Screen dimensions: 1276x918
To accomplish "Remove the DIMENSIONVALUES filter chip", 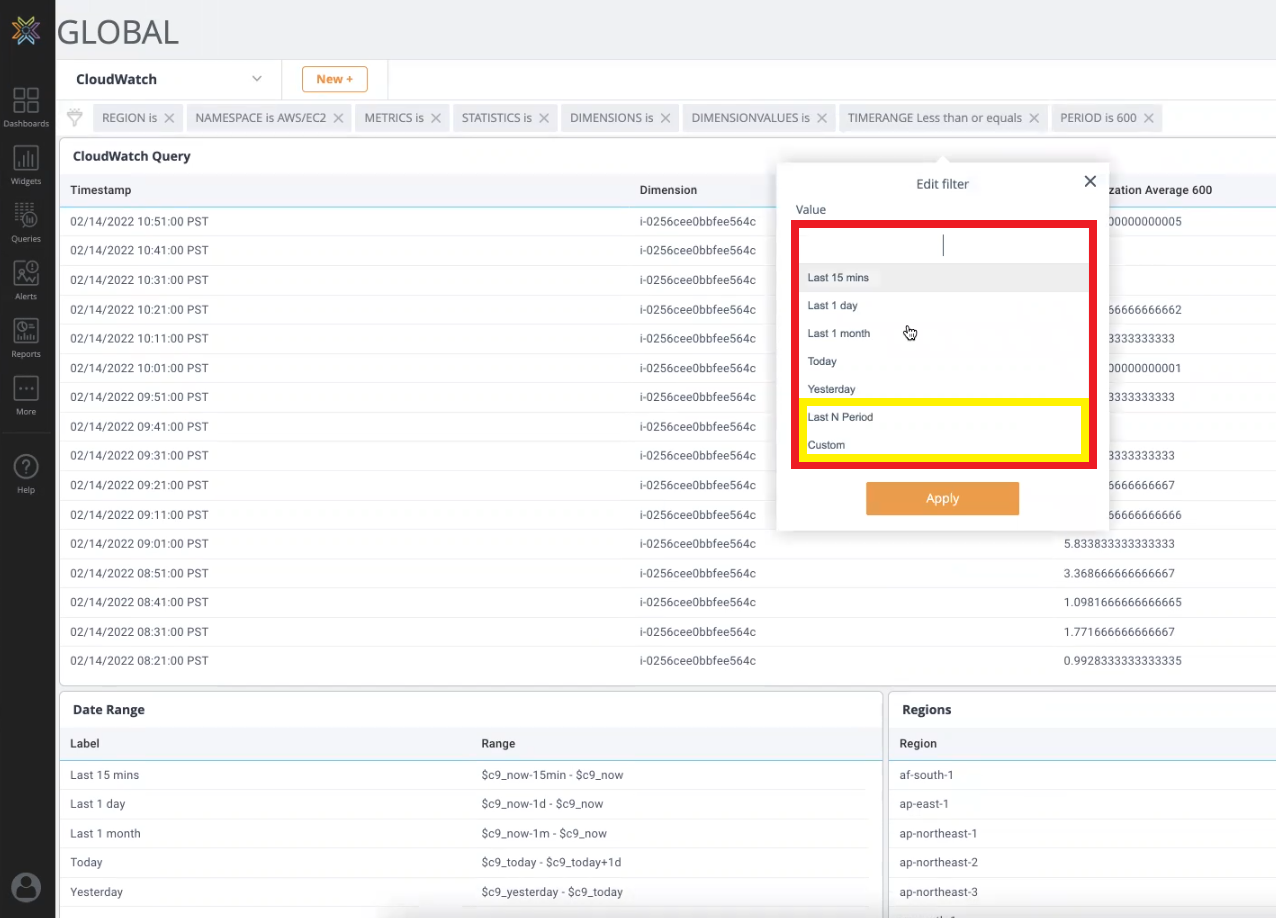I will coord(822,118).
